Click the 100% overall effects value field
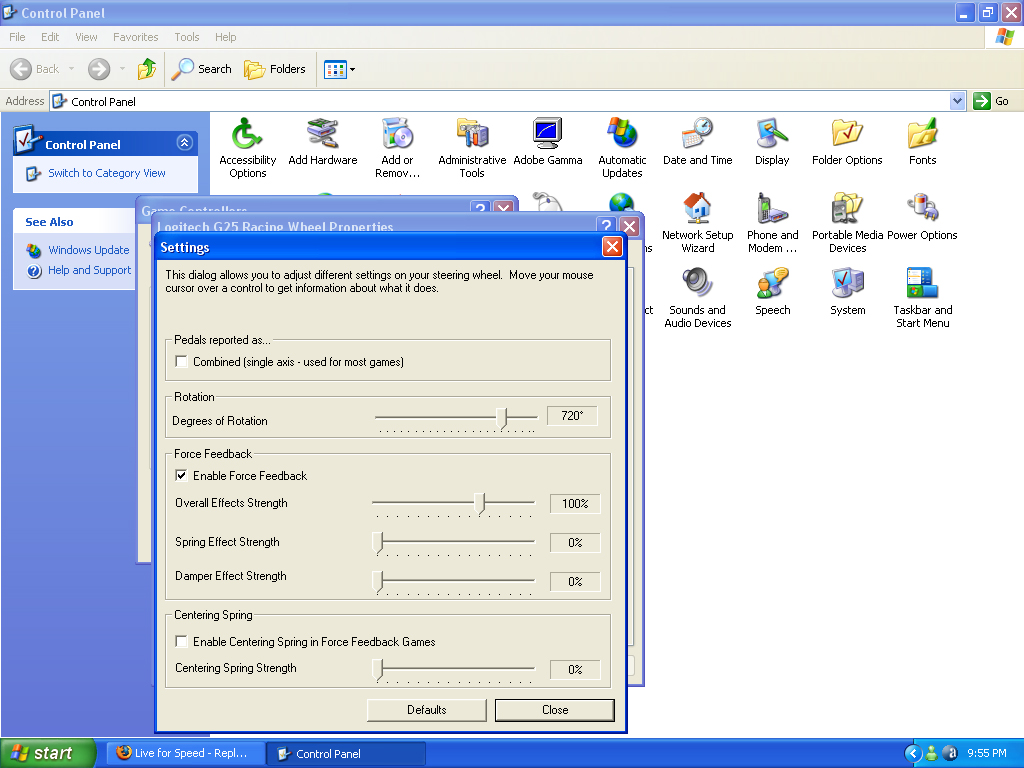Image resolution: width=1024 pixels, height=768 pixels. (575, 504)
